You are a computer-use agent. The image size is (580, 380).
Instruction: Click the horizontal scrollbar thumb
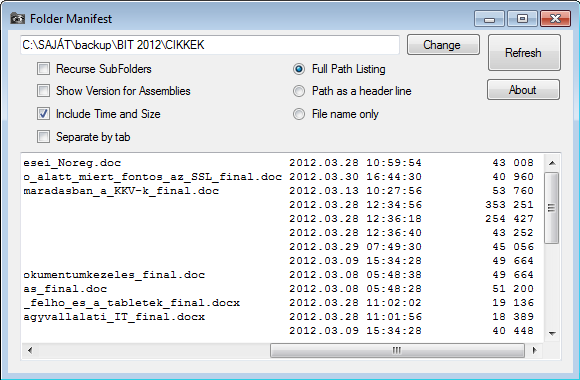pos(397,350)
